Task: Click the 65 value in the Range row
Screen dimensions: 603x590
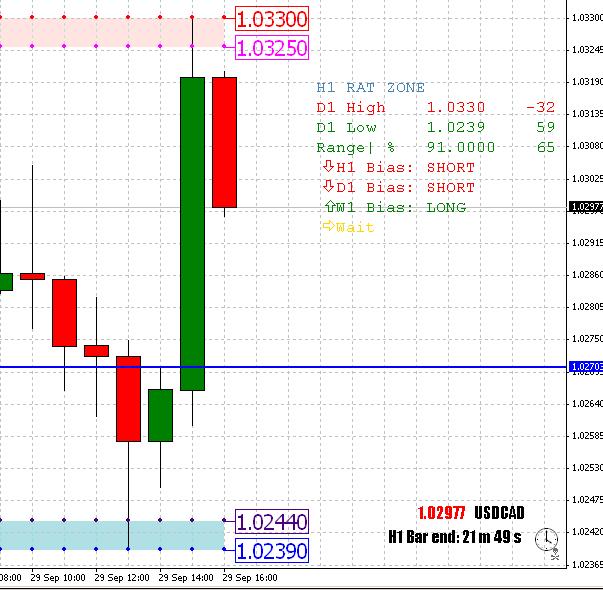Action: (545, 147)
